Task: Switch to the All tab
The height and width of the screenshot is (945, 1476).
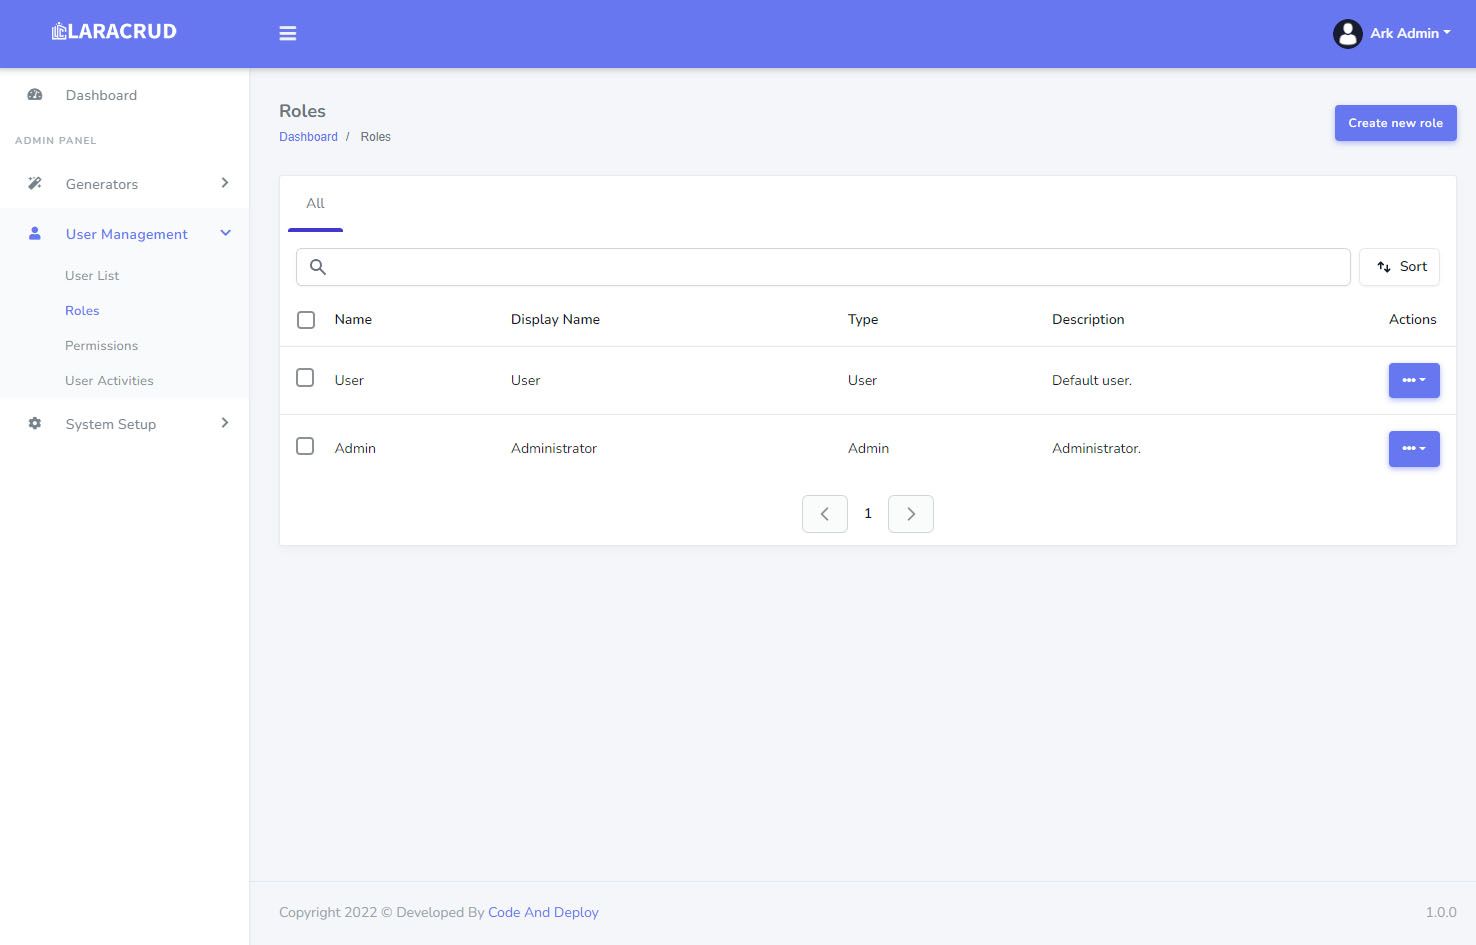Action: pyautogui.click(x=315, y=204)
